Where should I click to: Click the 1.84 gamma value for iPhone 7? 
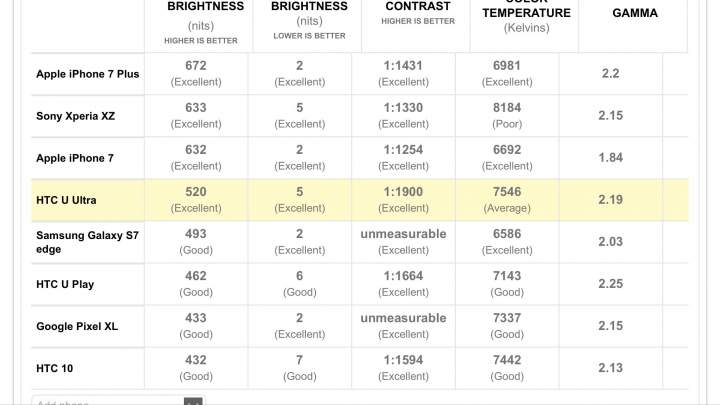click(x=610, y=158)
